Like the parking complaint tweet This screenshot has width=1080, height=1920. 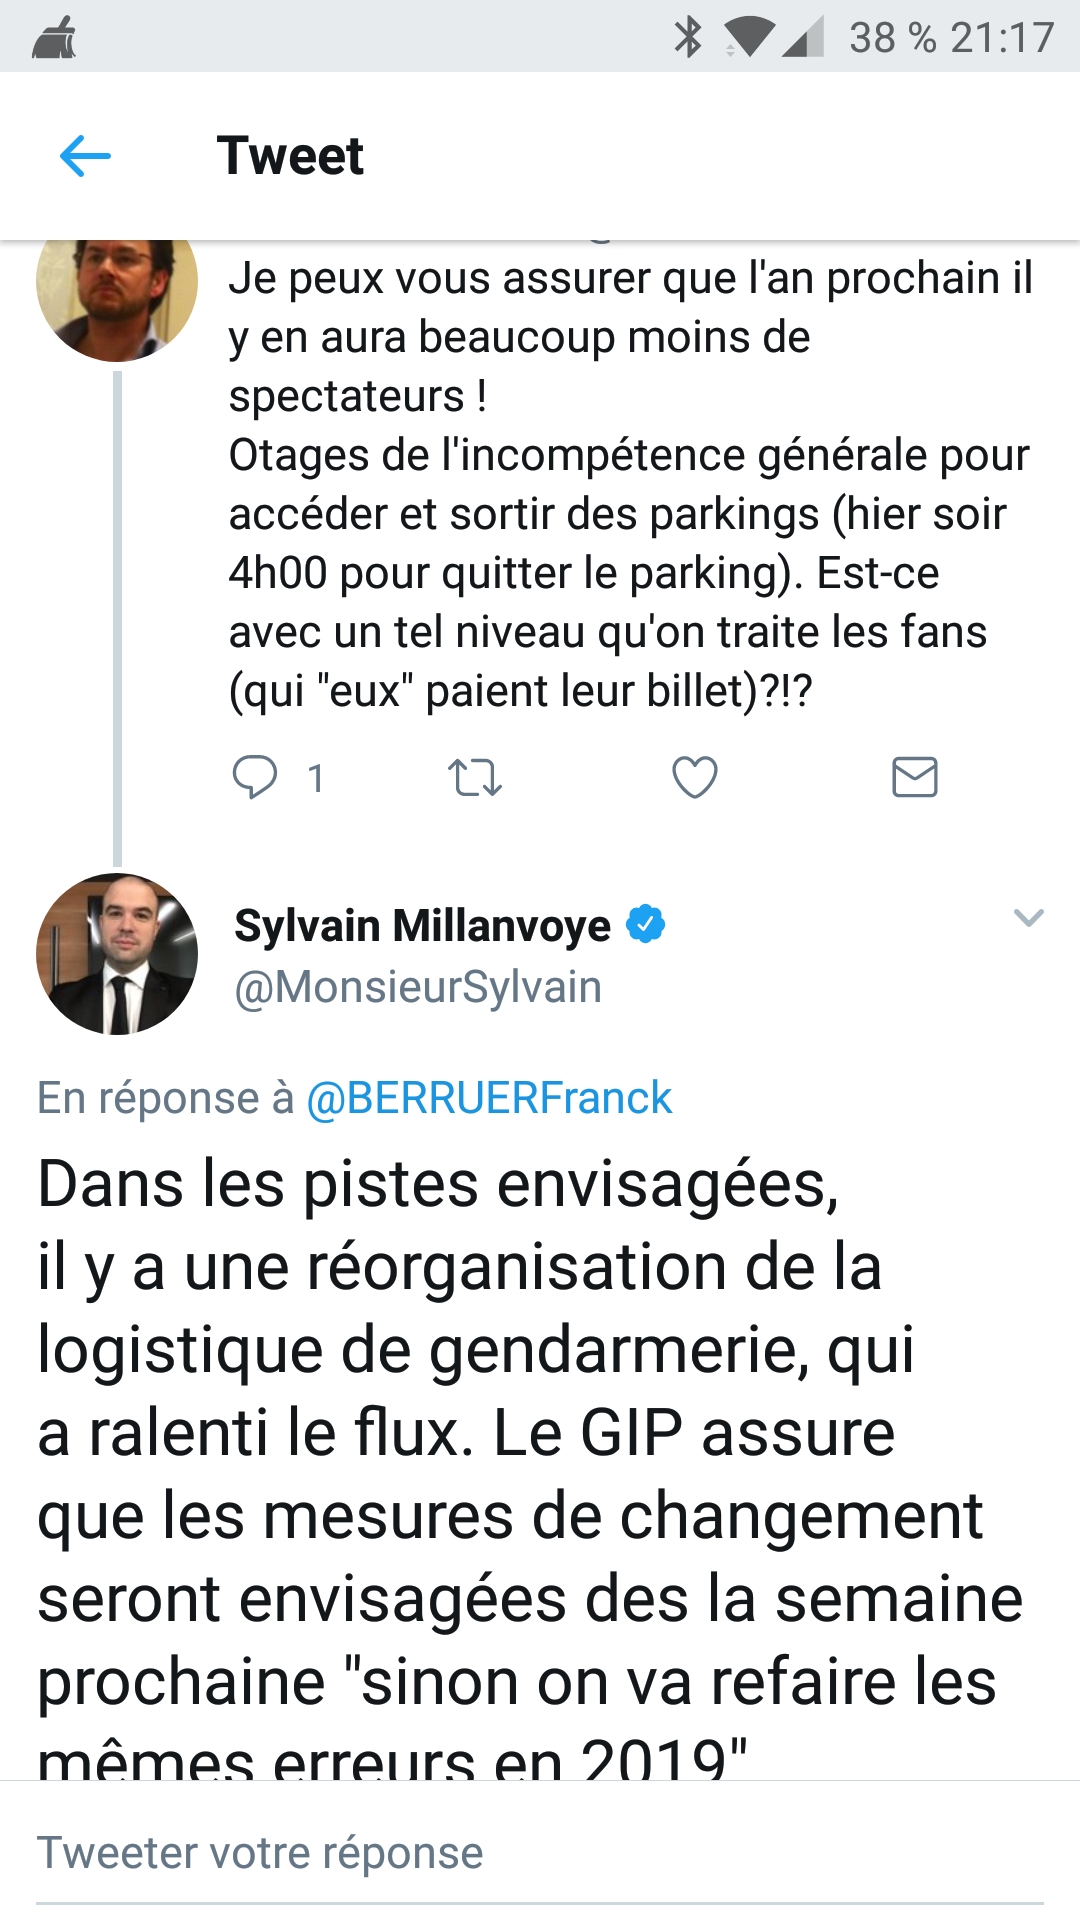click(695, 777)
